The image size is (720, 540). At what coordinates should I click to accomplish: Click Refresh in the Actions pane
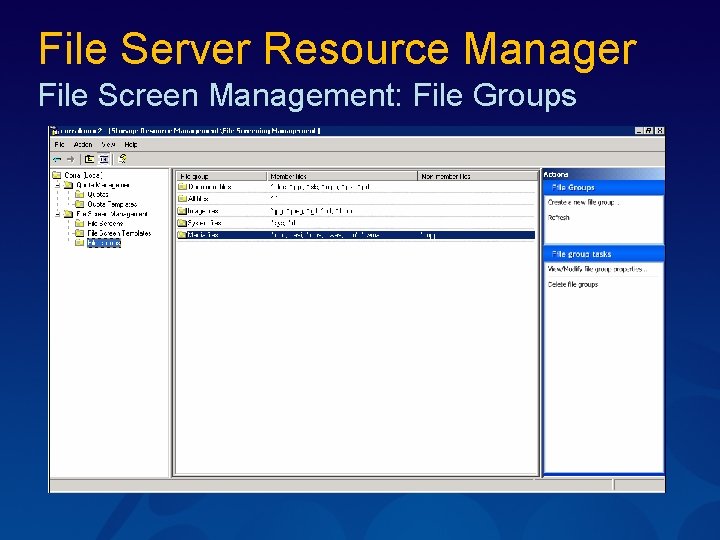coord(558,218)
